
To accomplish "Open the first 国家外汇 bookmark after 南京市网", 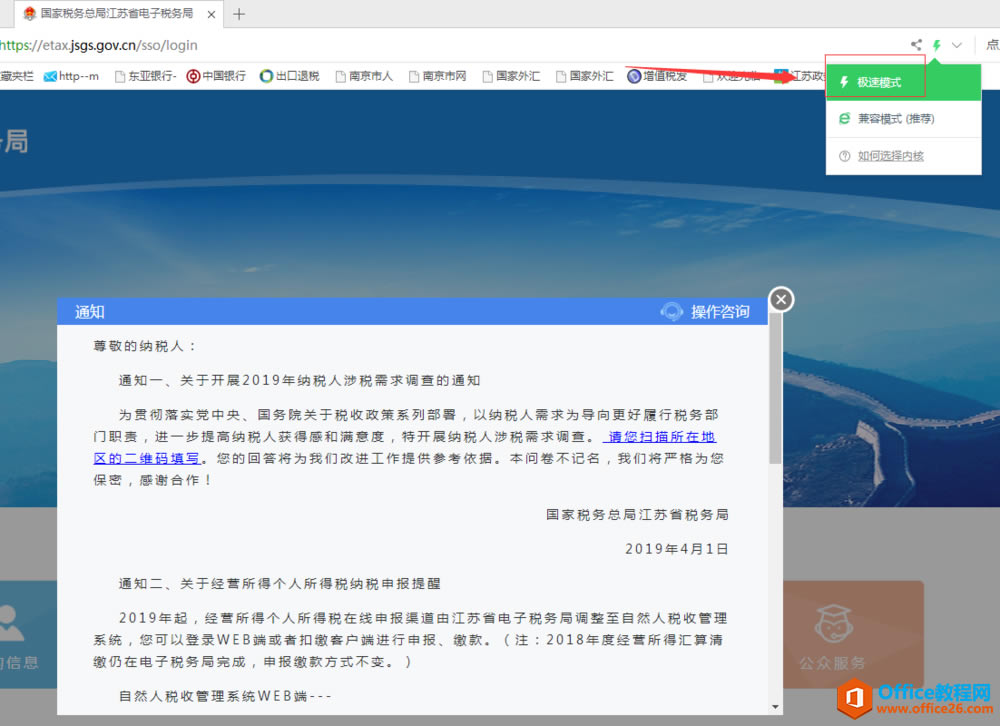I will 511,77.
